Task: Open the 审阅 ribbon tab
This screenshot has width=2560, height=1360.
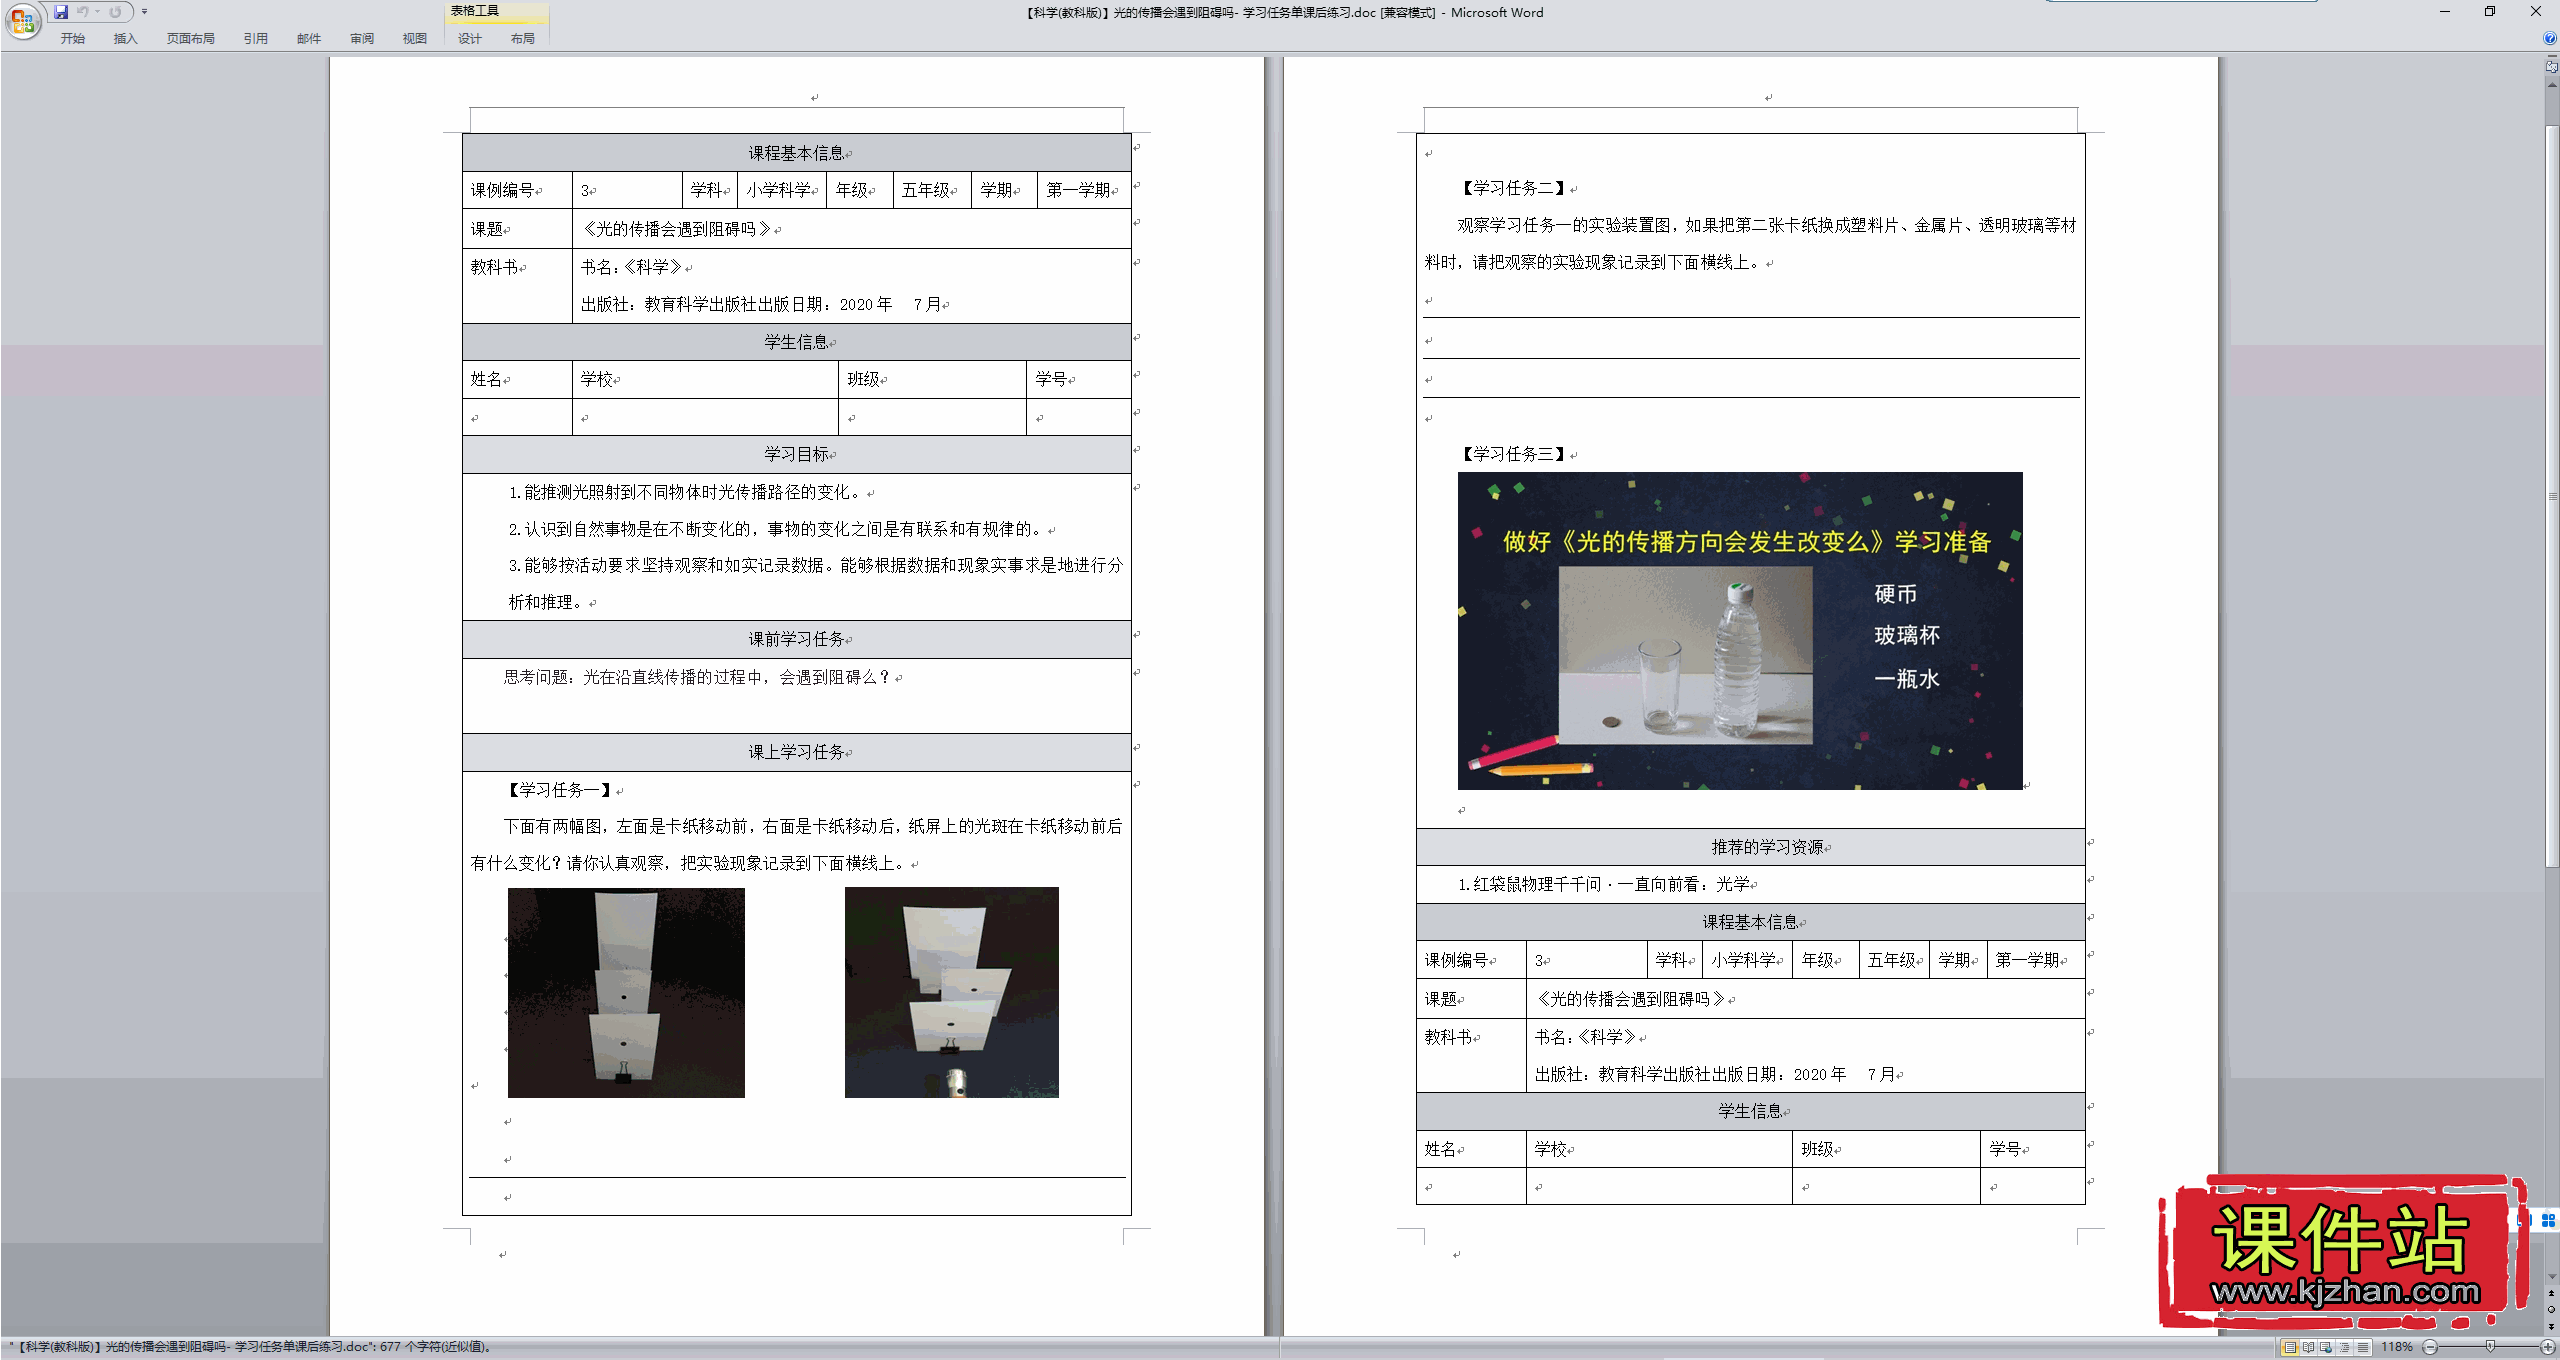Action: point(361,38)
